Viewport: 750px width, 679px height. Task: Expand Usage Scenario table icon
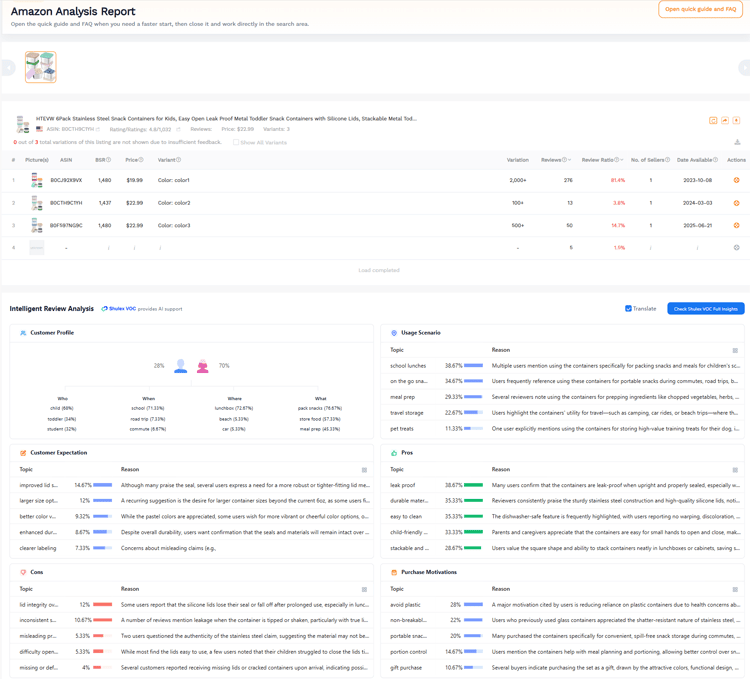735,350
